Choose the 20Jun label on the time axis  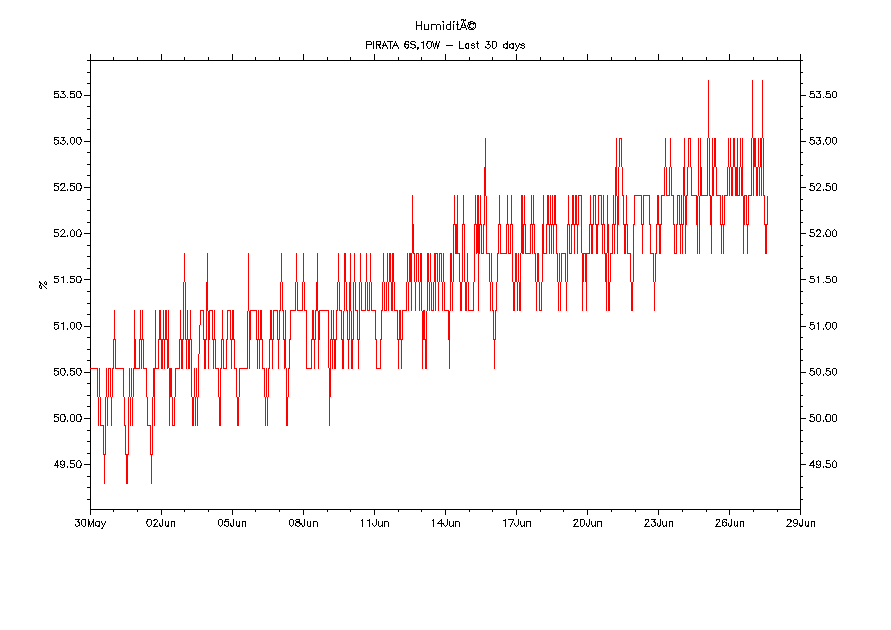pyautogui.click(x=587, y=522)
